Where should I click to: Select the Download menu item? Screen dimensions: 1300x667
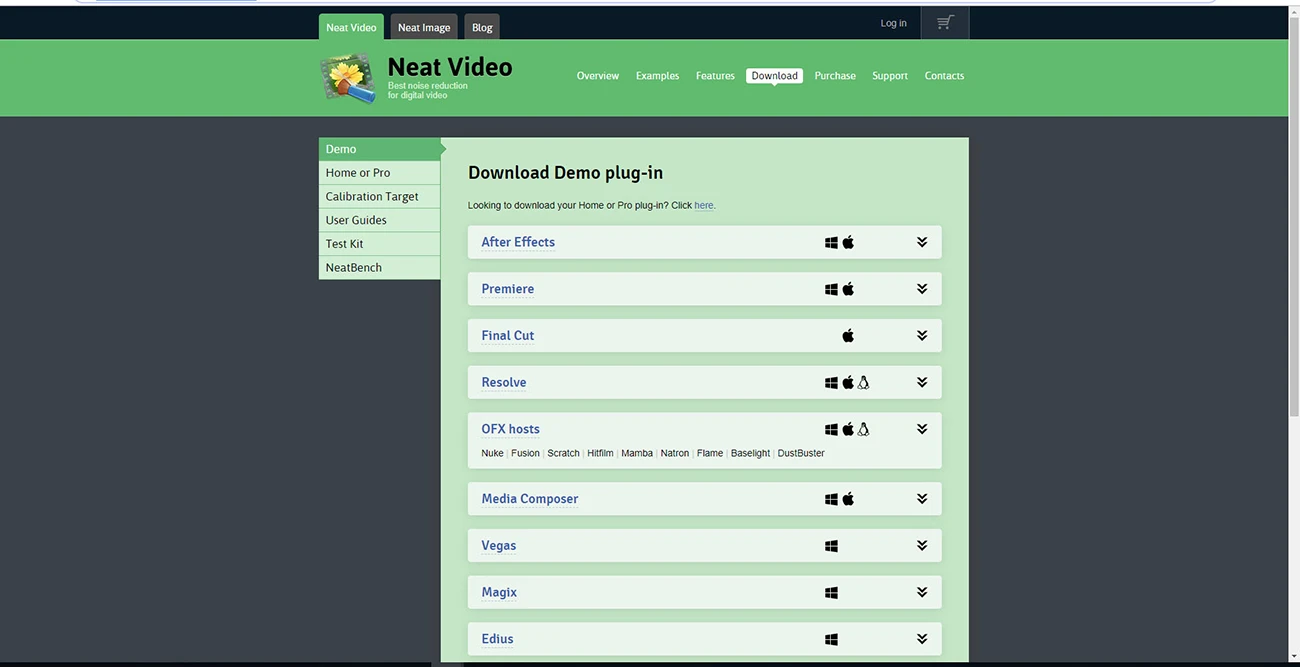coord(775,76)
